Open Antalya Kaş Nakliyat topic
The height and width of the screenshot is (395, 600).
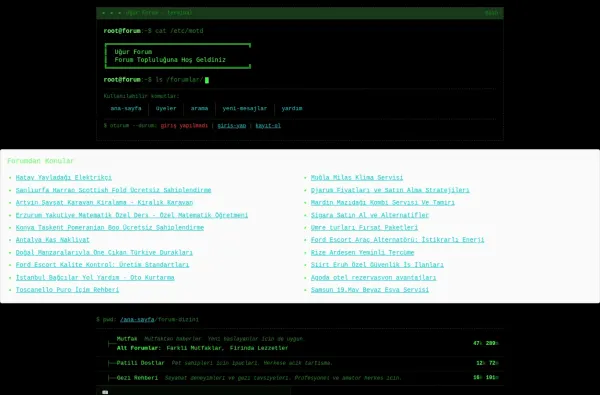[x=52, y=240]
